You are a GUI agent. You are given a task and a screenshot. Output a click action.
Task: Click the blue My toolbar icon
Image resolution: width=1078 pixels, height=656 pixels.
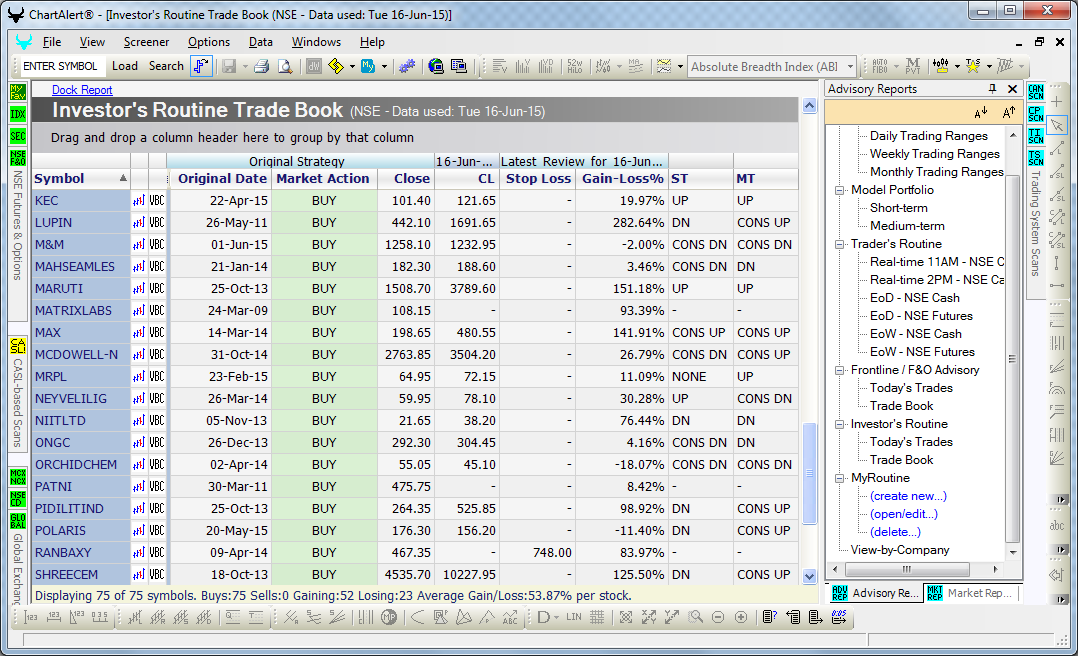[368, 66]
